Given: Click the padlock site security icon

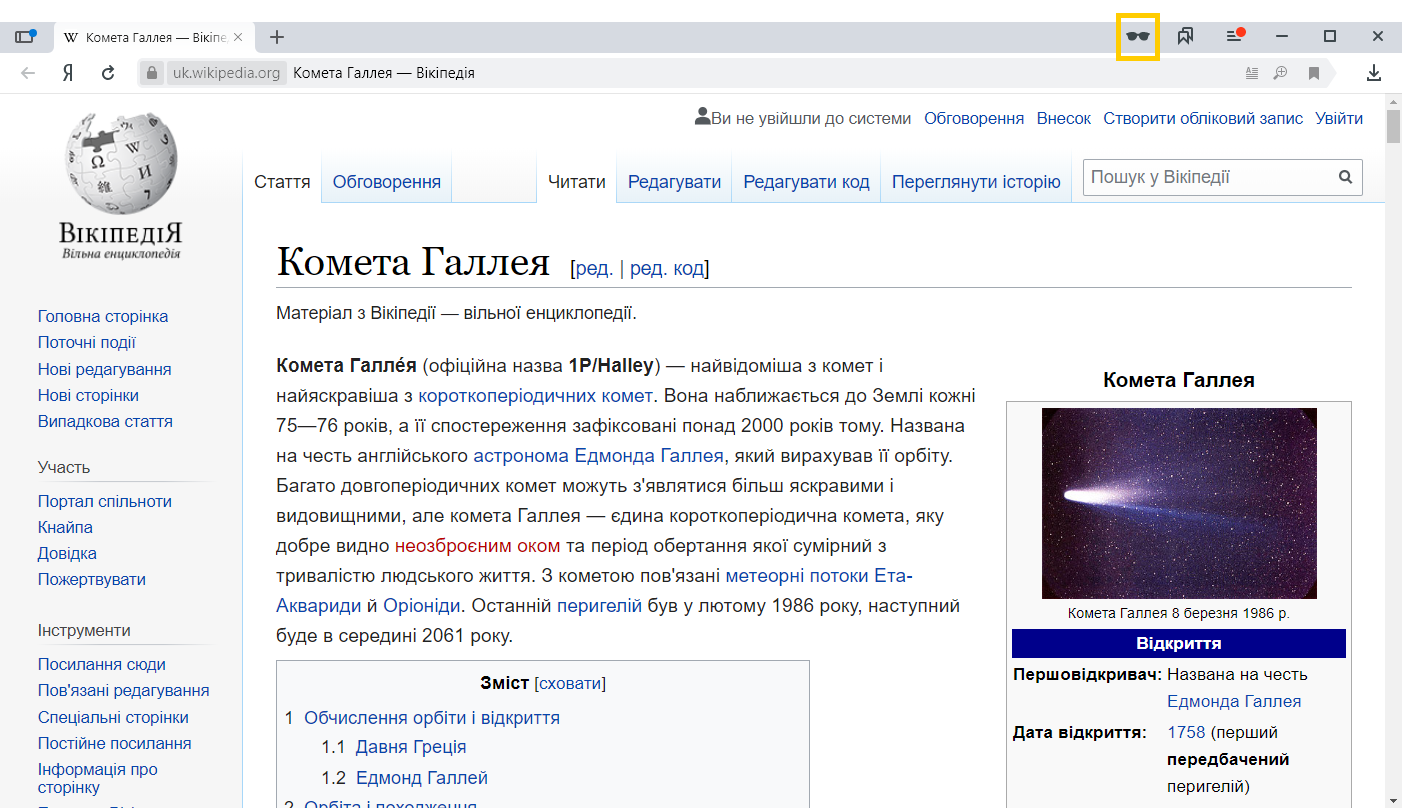Looking at the screenshot, I should [152, 73].
